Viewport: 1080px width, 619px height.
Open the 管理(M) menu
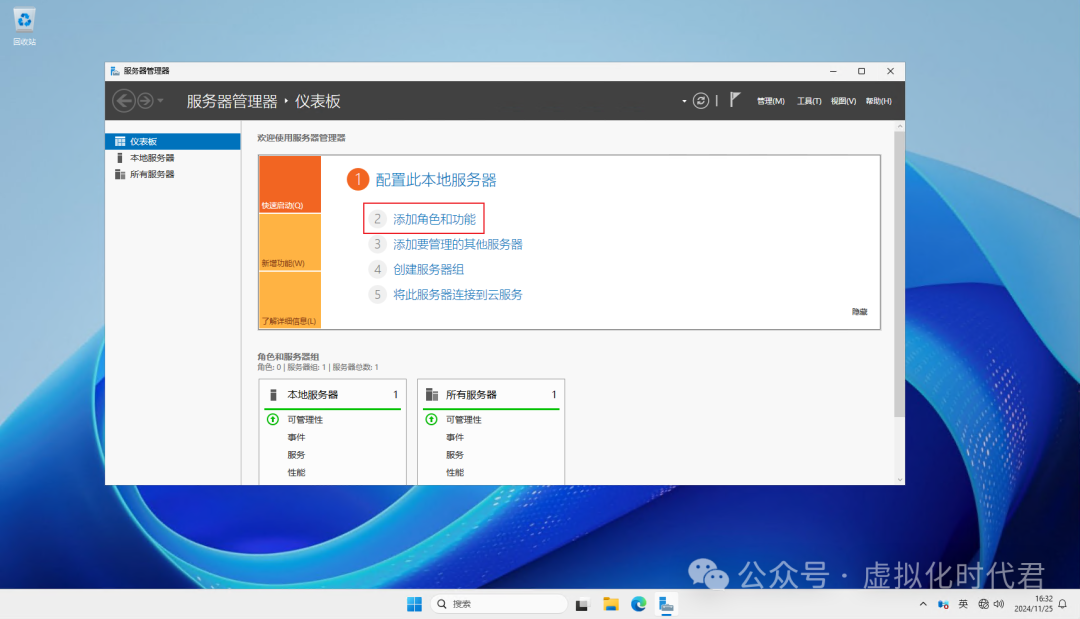coord(771,101)
